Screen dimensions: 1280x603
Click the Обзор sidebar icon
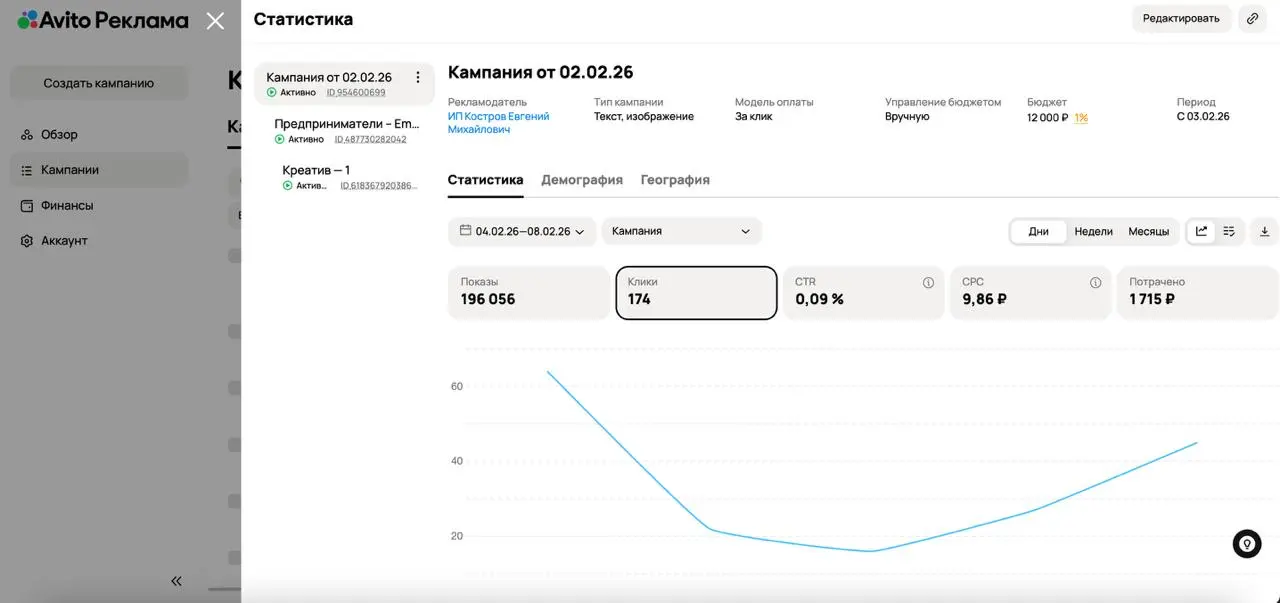[27, 135]
